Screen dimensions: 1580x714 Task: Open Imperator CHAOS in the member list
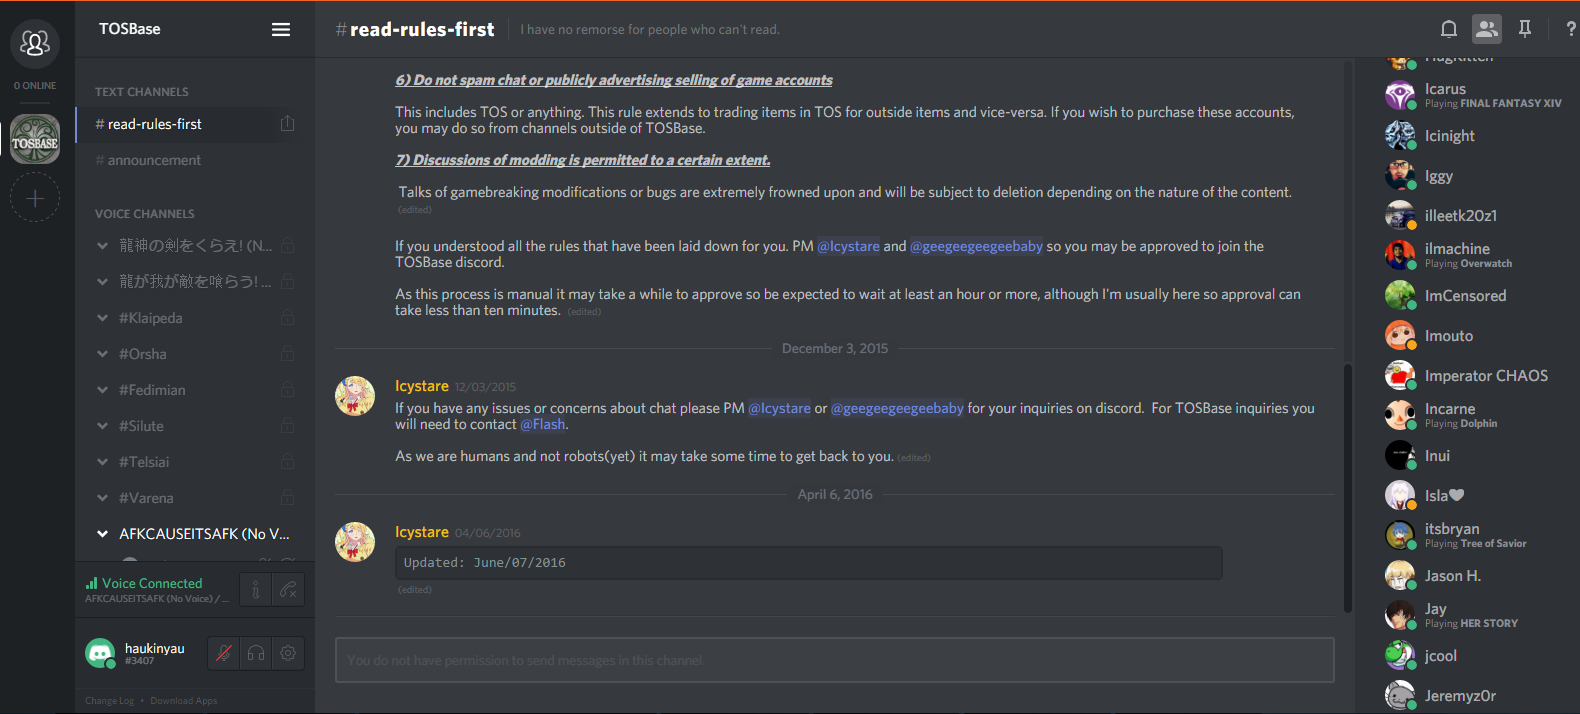click(1485, 376)
